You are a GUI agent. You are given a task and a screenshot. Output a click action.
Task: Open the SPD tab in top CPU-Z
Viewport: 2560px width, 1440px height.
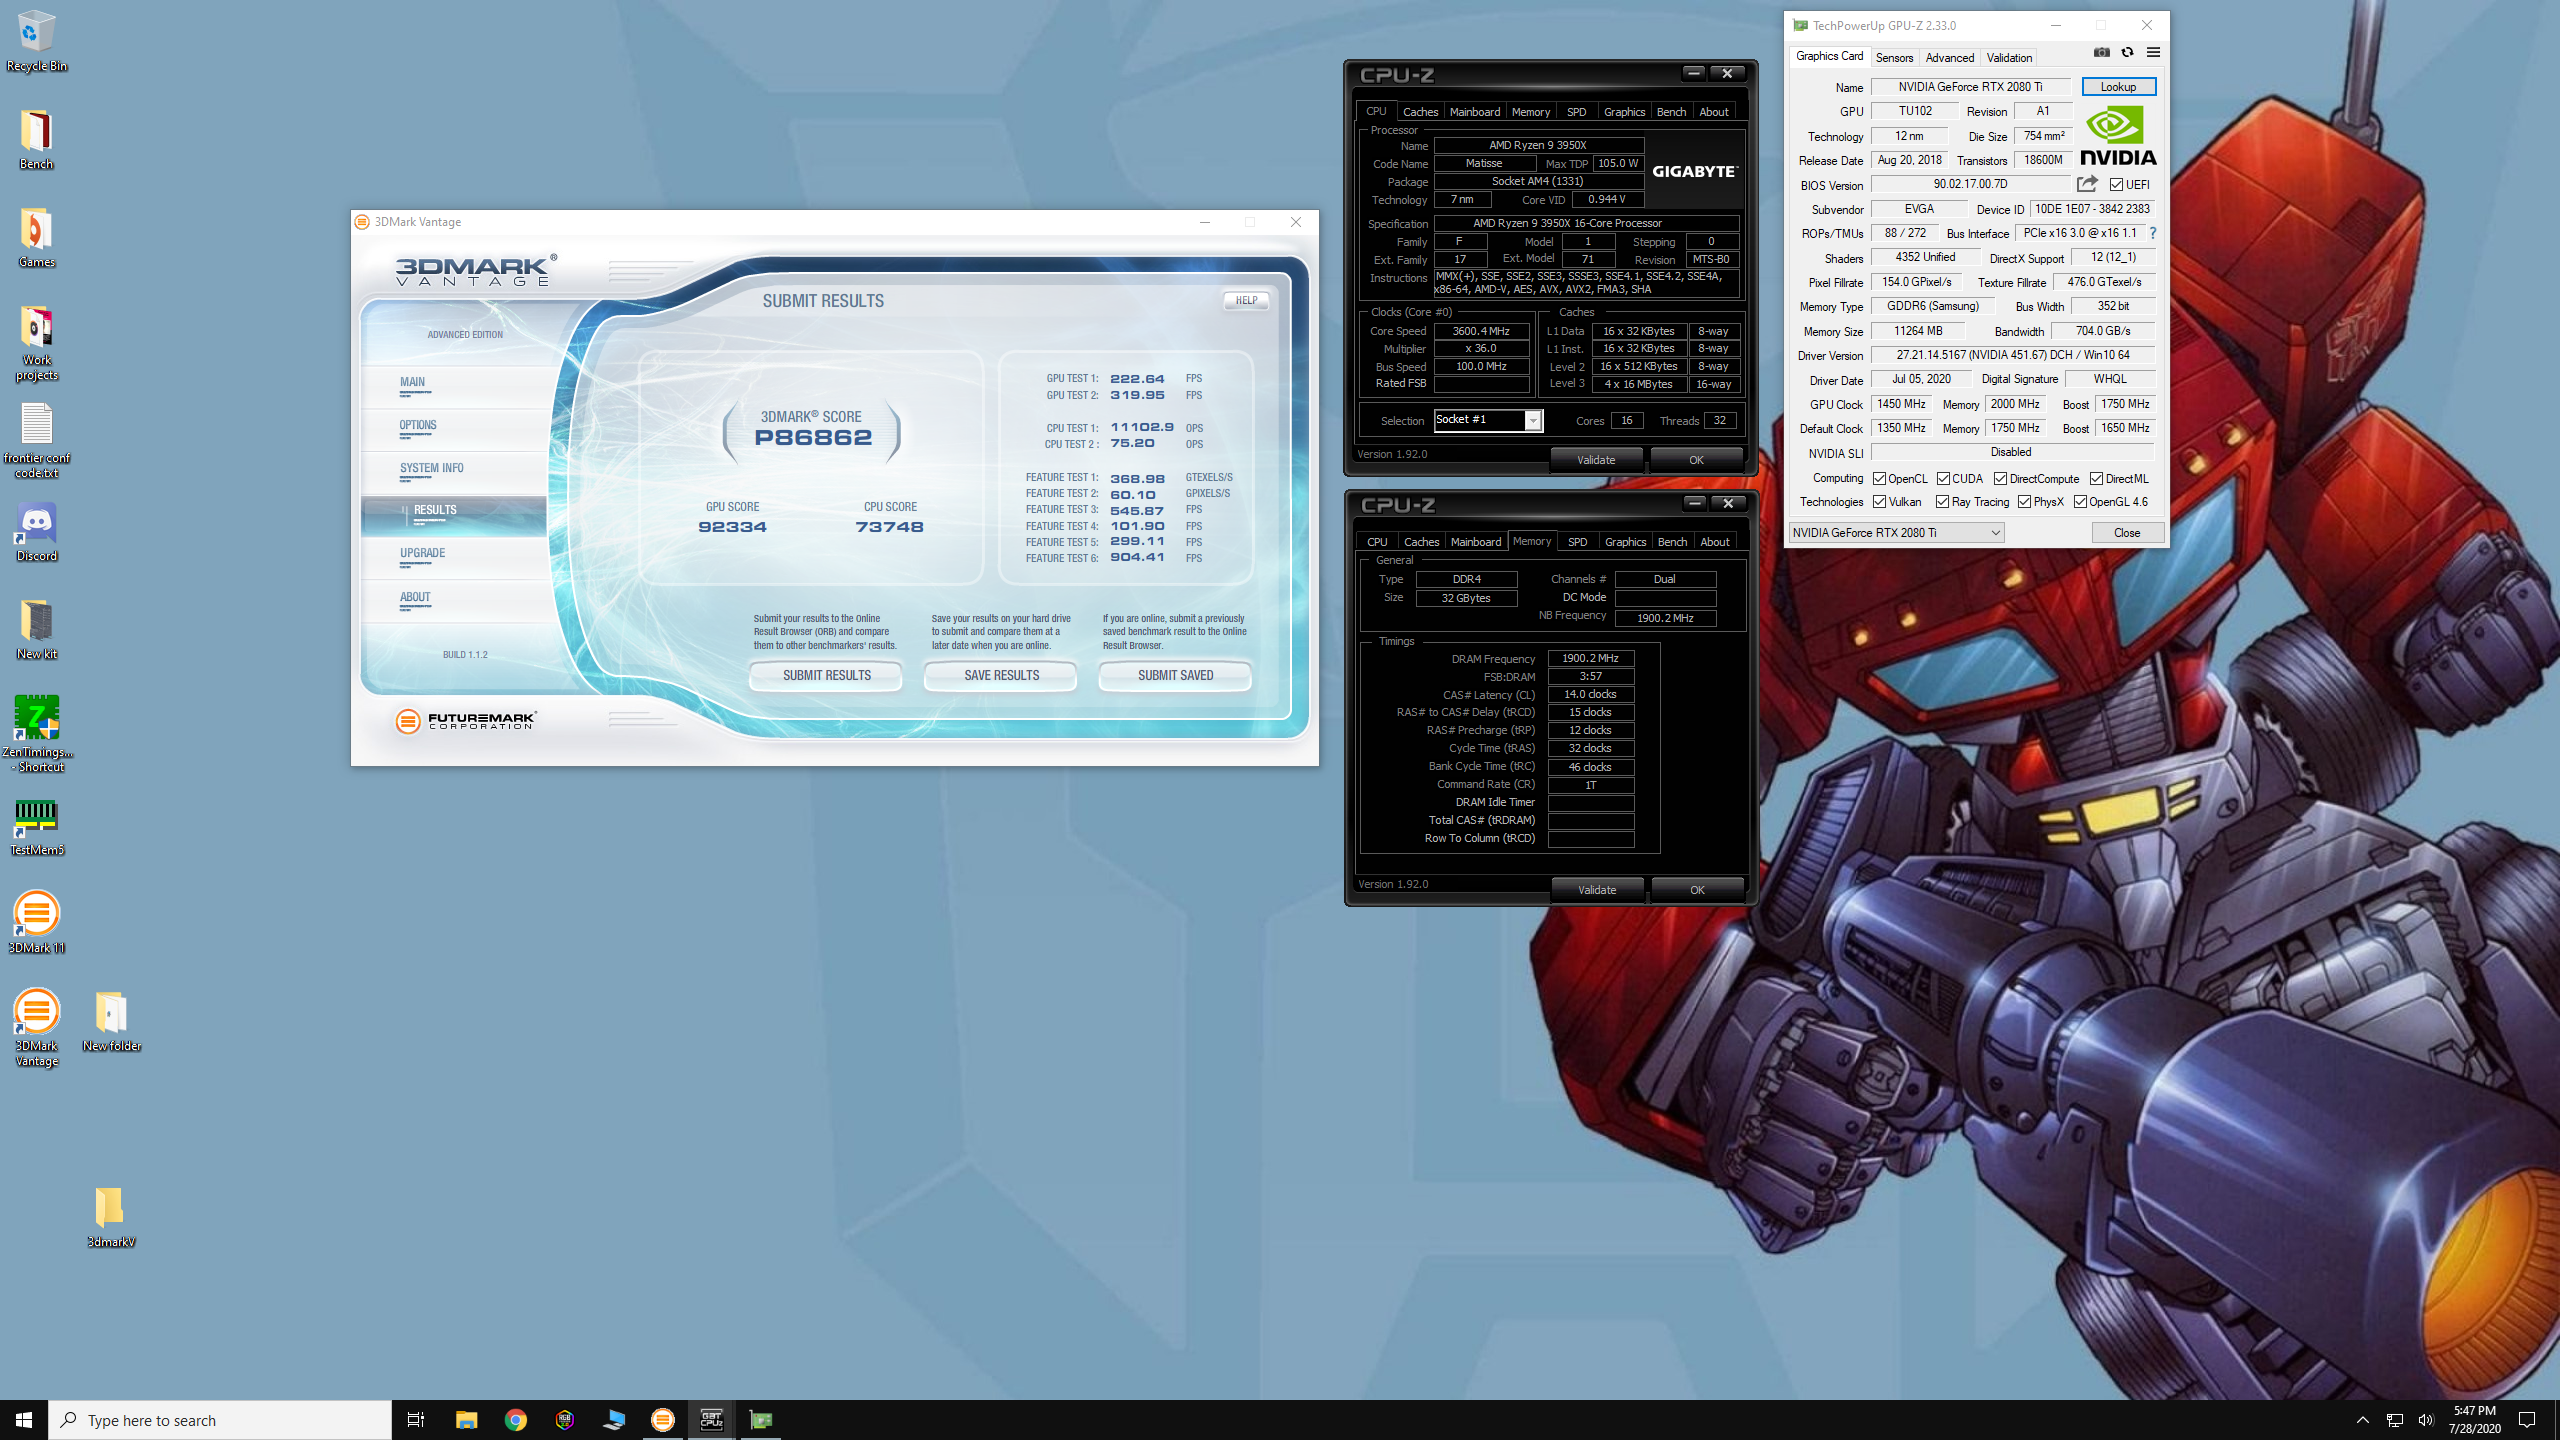1576,112
